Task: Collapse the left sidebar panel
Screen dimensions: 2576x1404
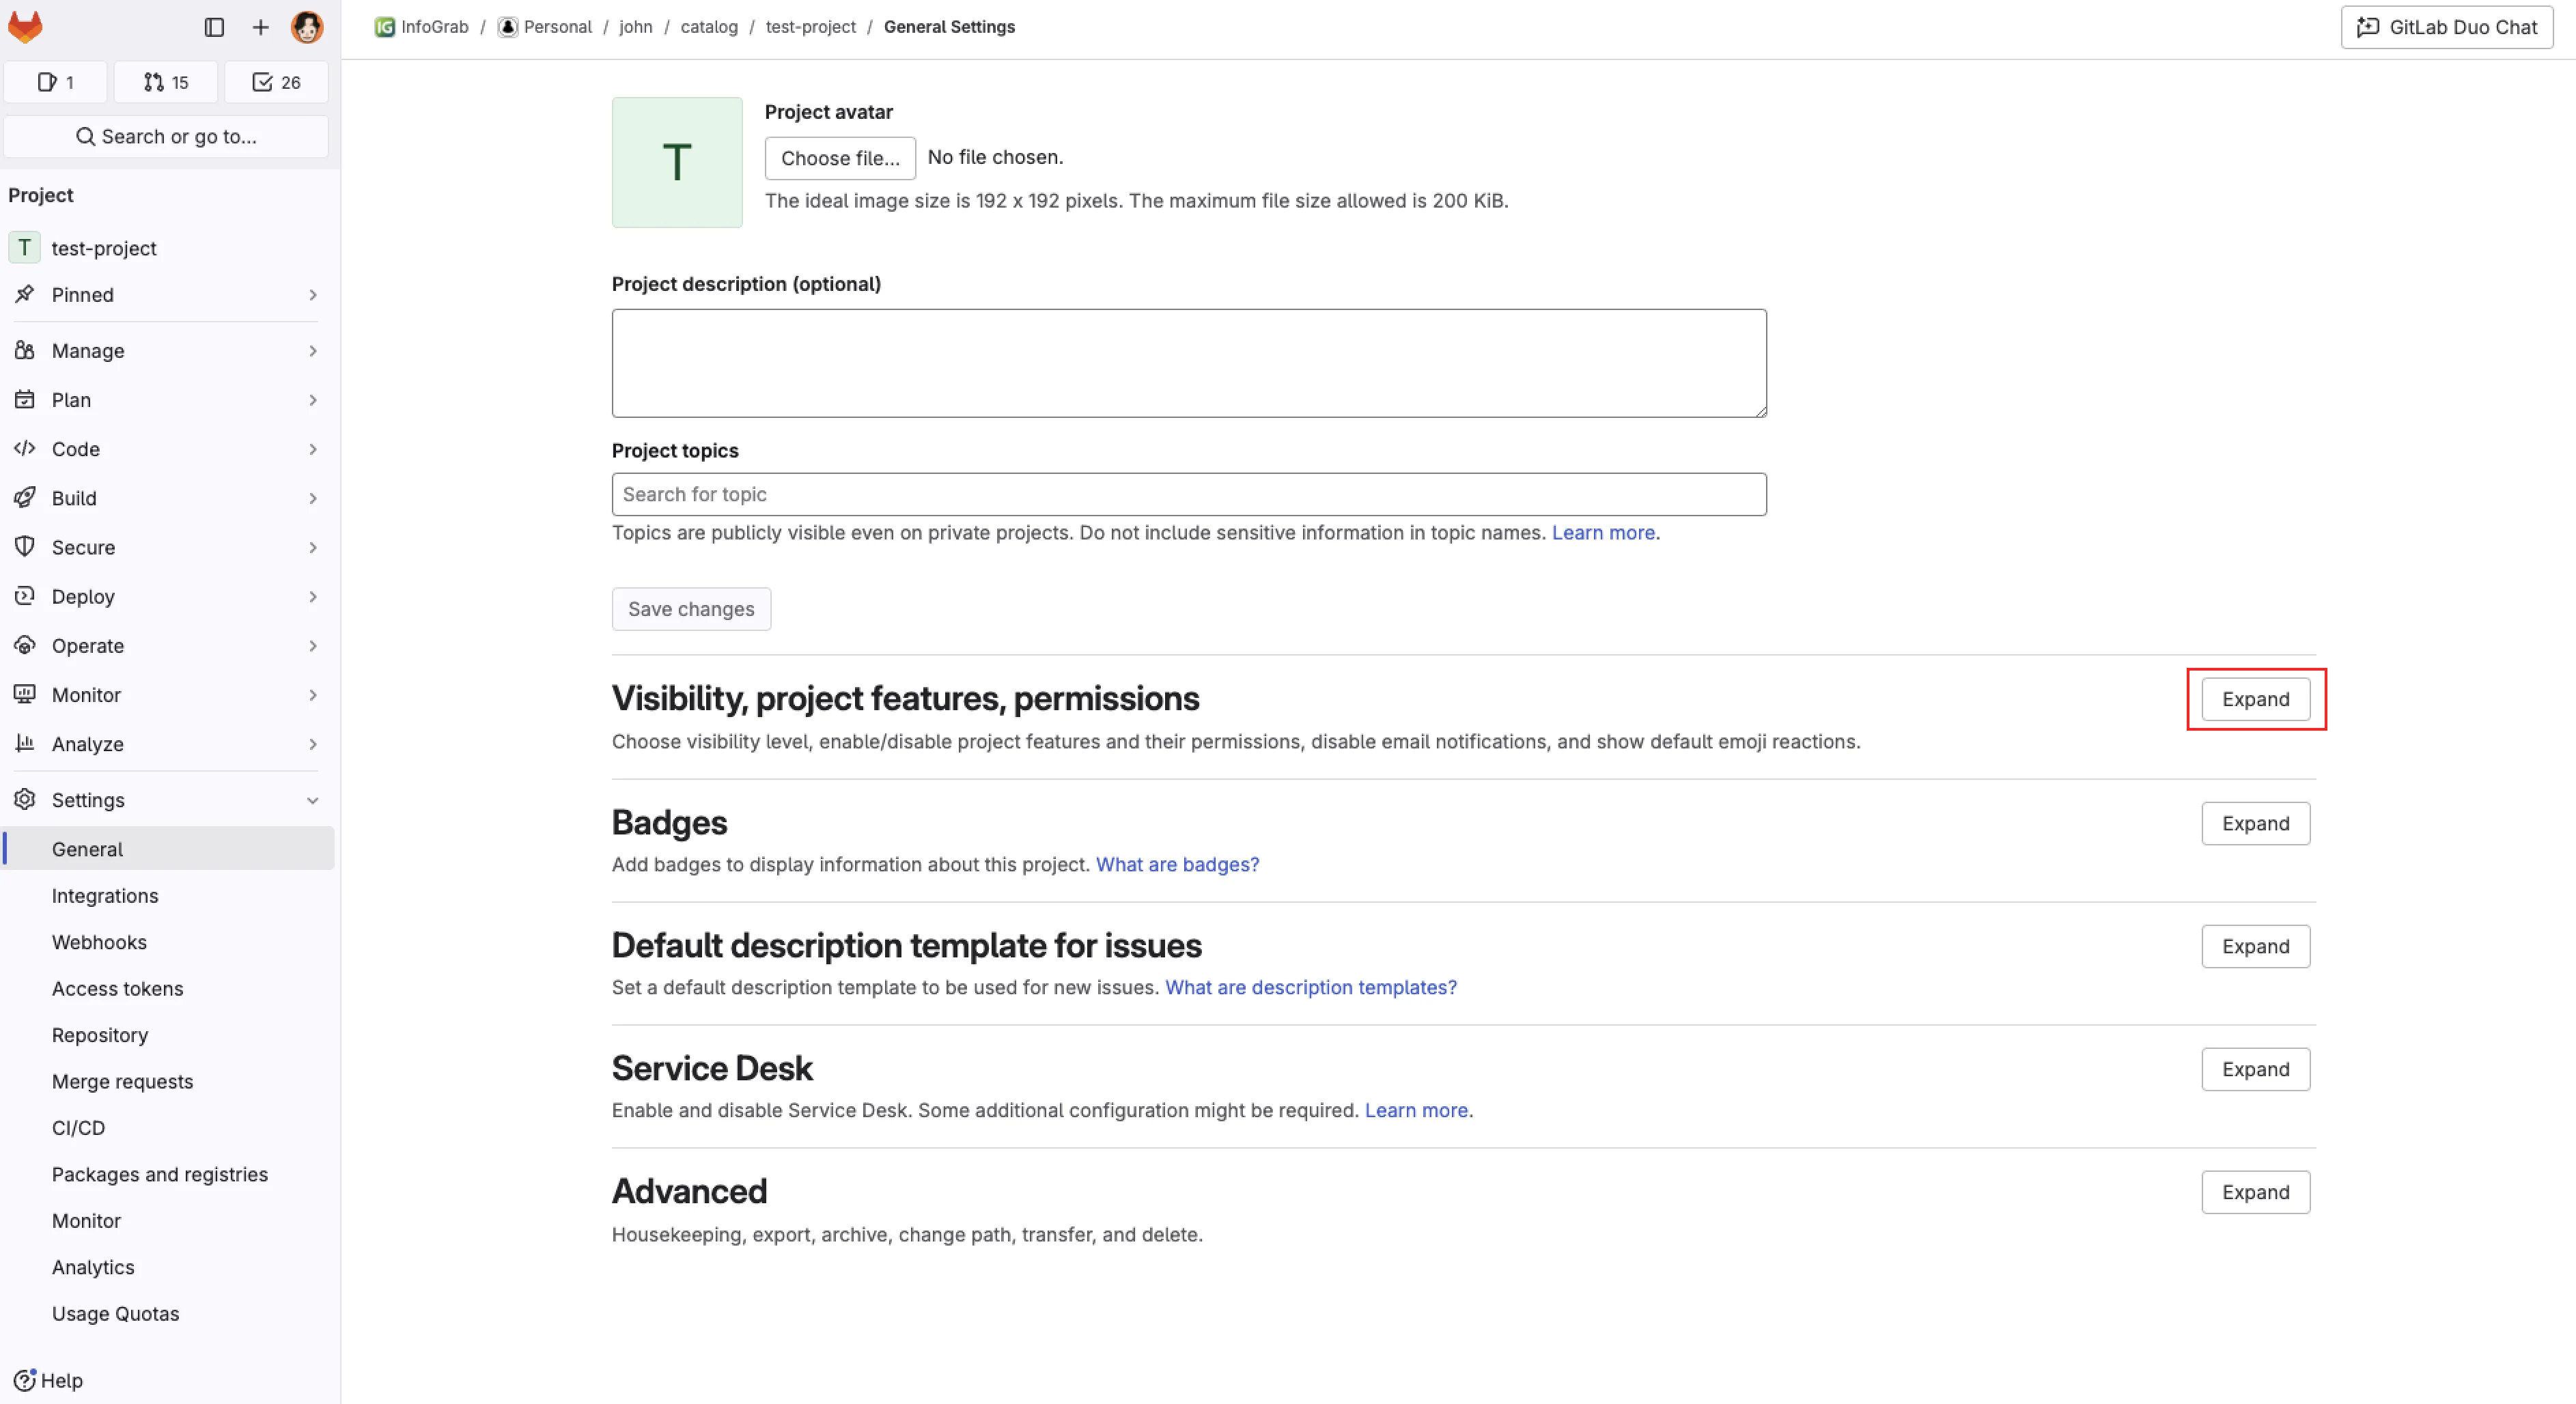Action: tap(213, 27)
